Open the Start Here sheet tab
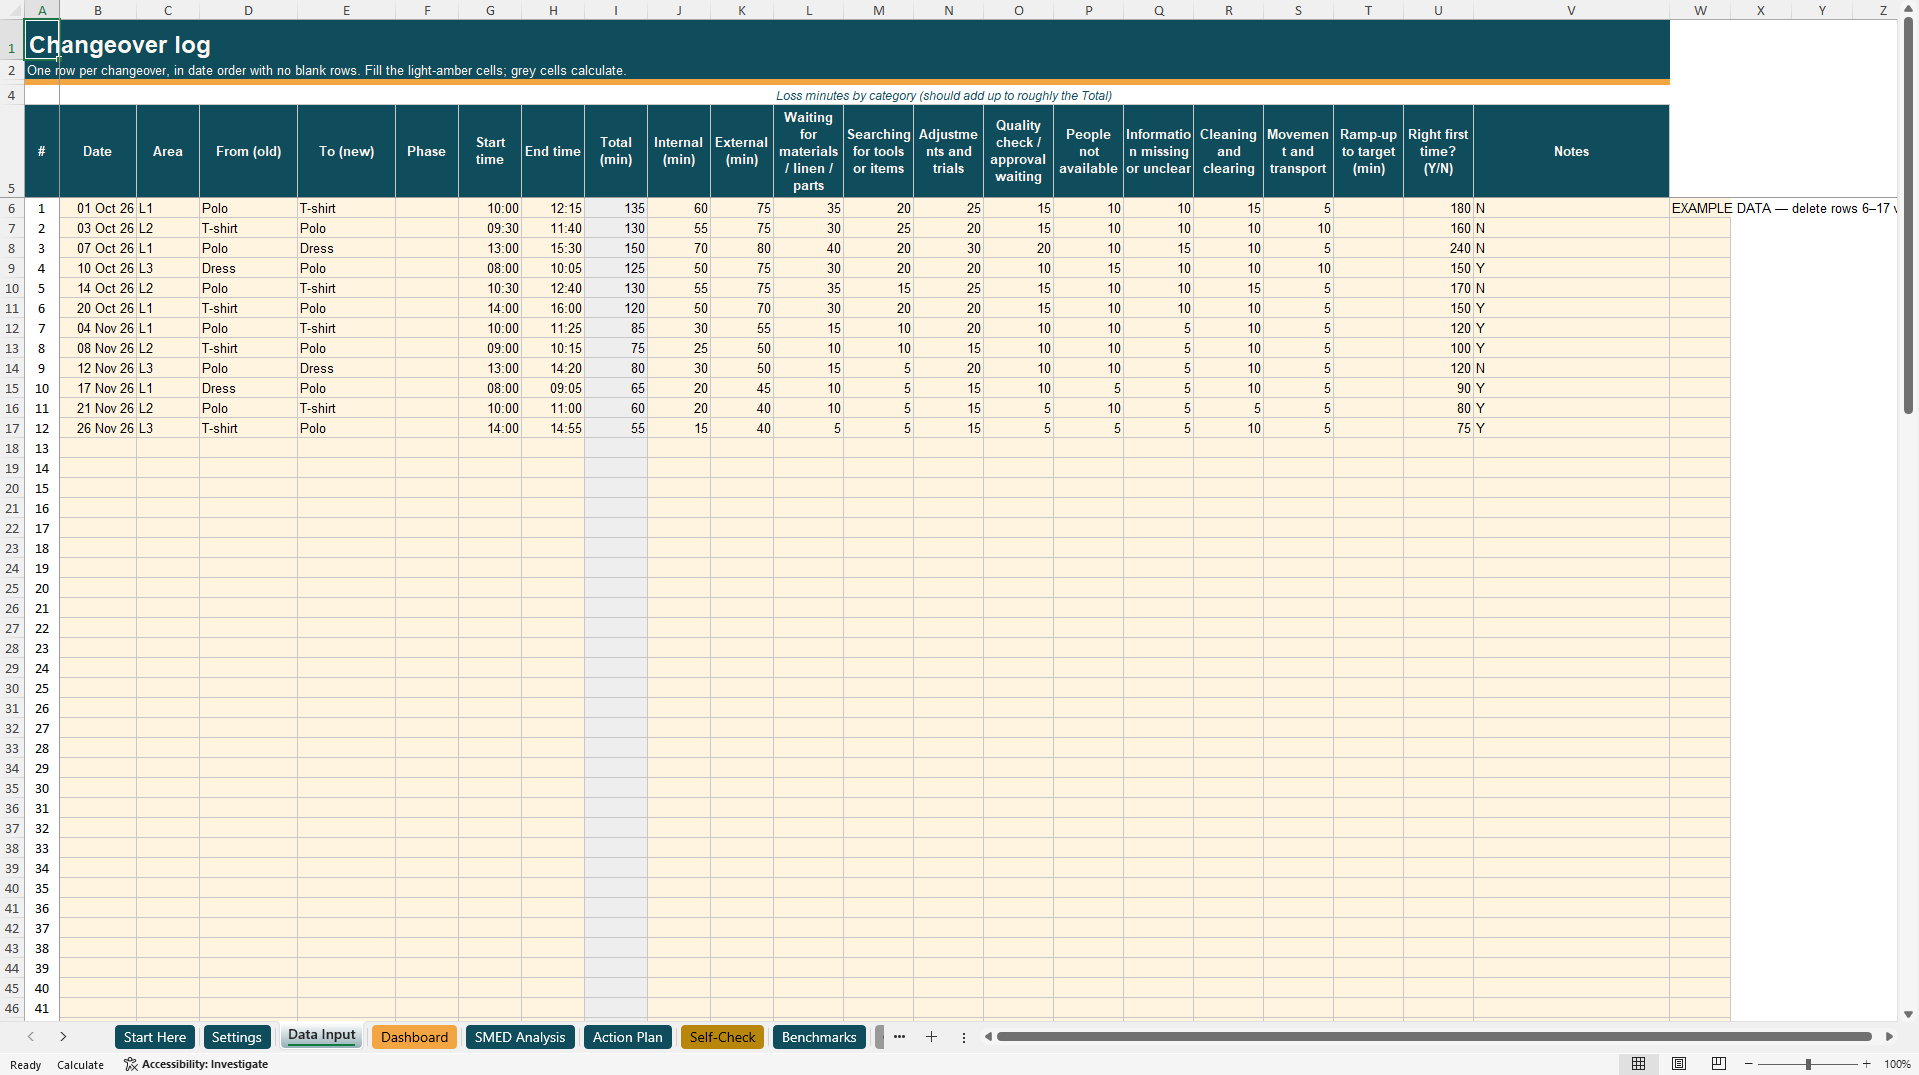The height and width of the screenshot is (1075, 1919). [x=155, y=1037]
